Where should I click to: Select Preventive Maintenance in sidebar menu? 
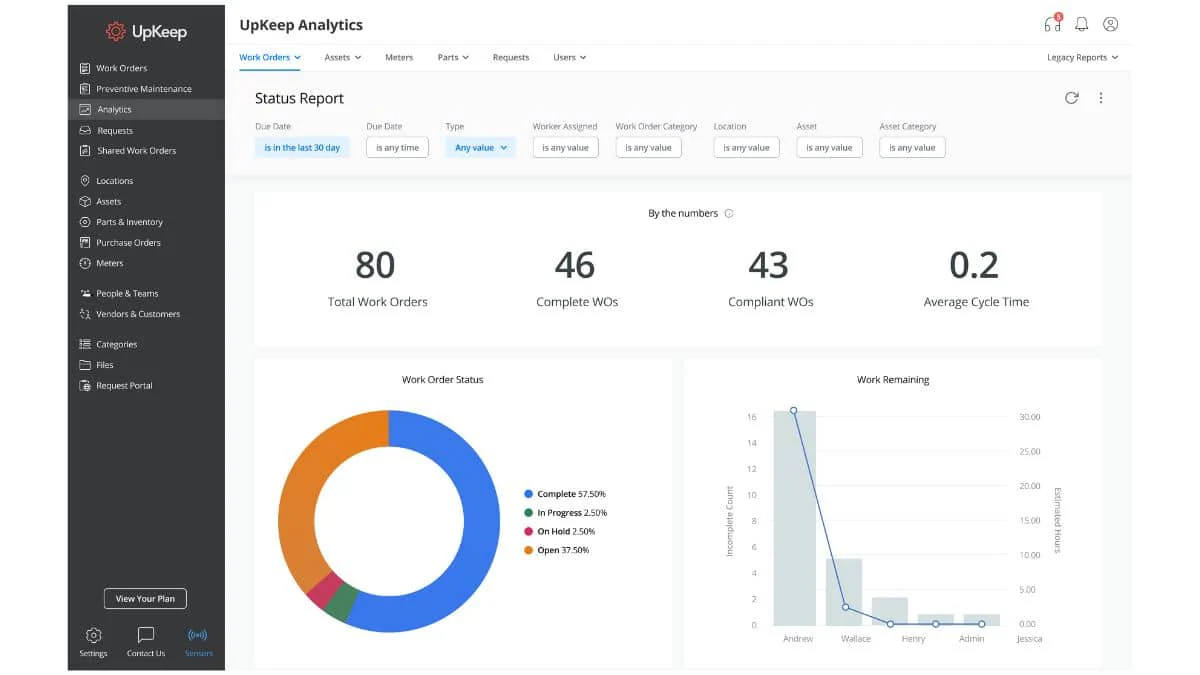tap(146, 89)
